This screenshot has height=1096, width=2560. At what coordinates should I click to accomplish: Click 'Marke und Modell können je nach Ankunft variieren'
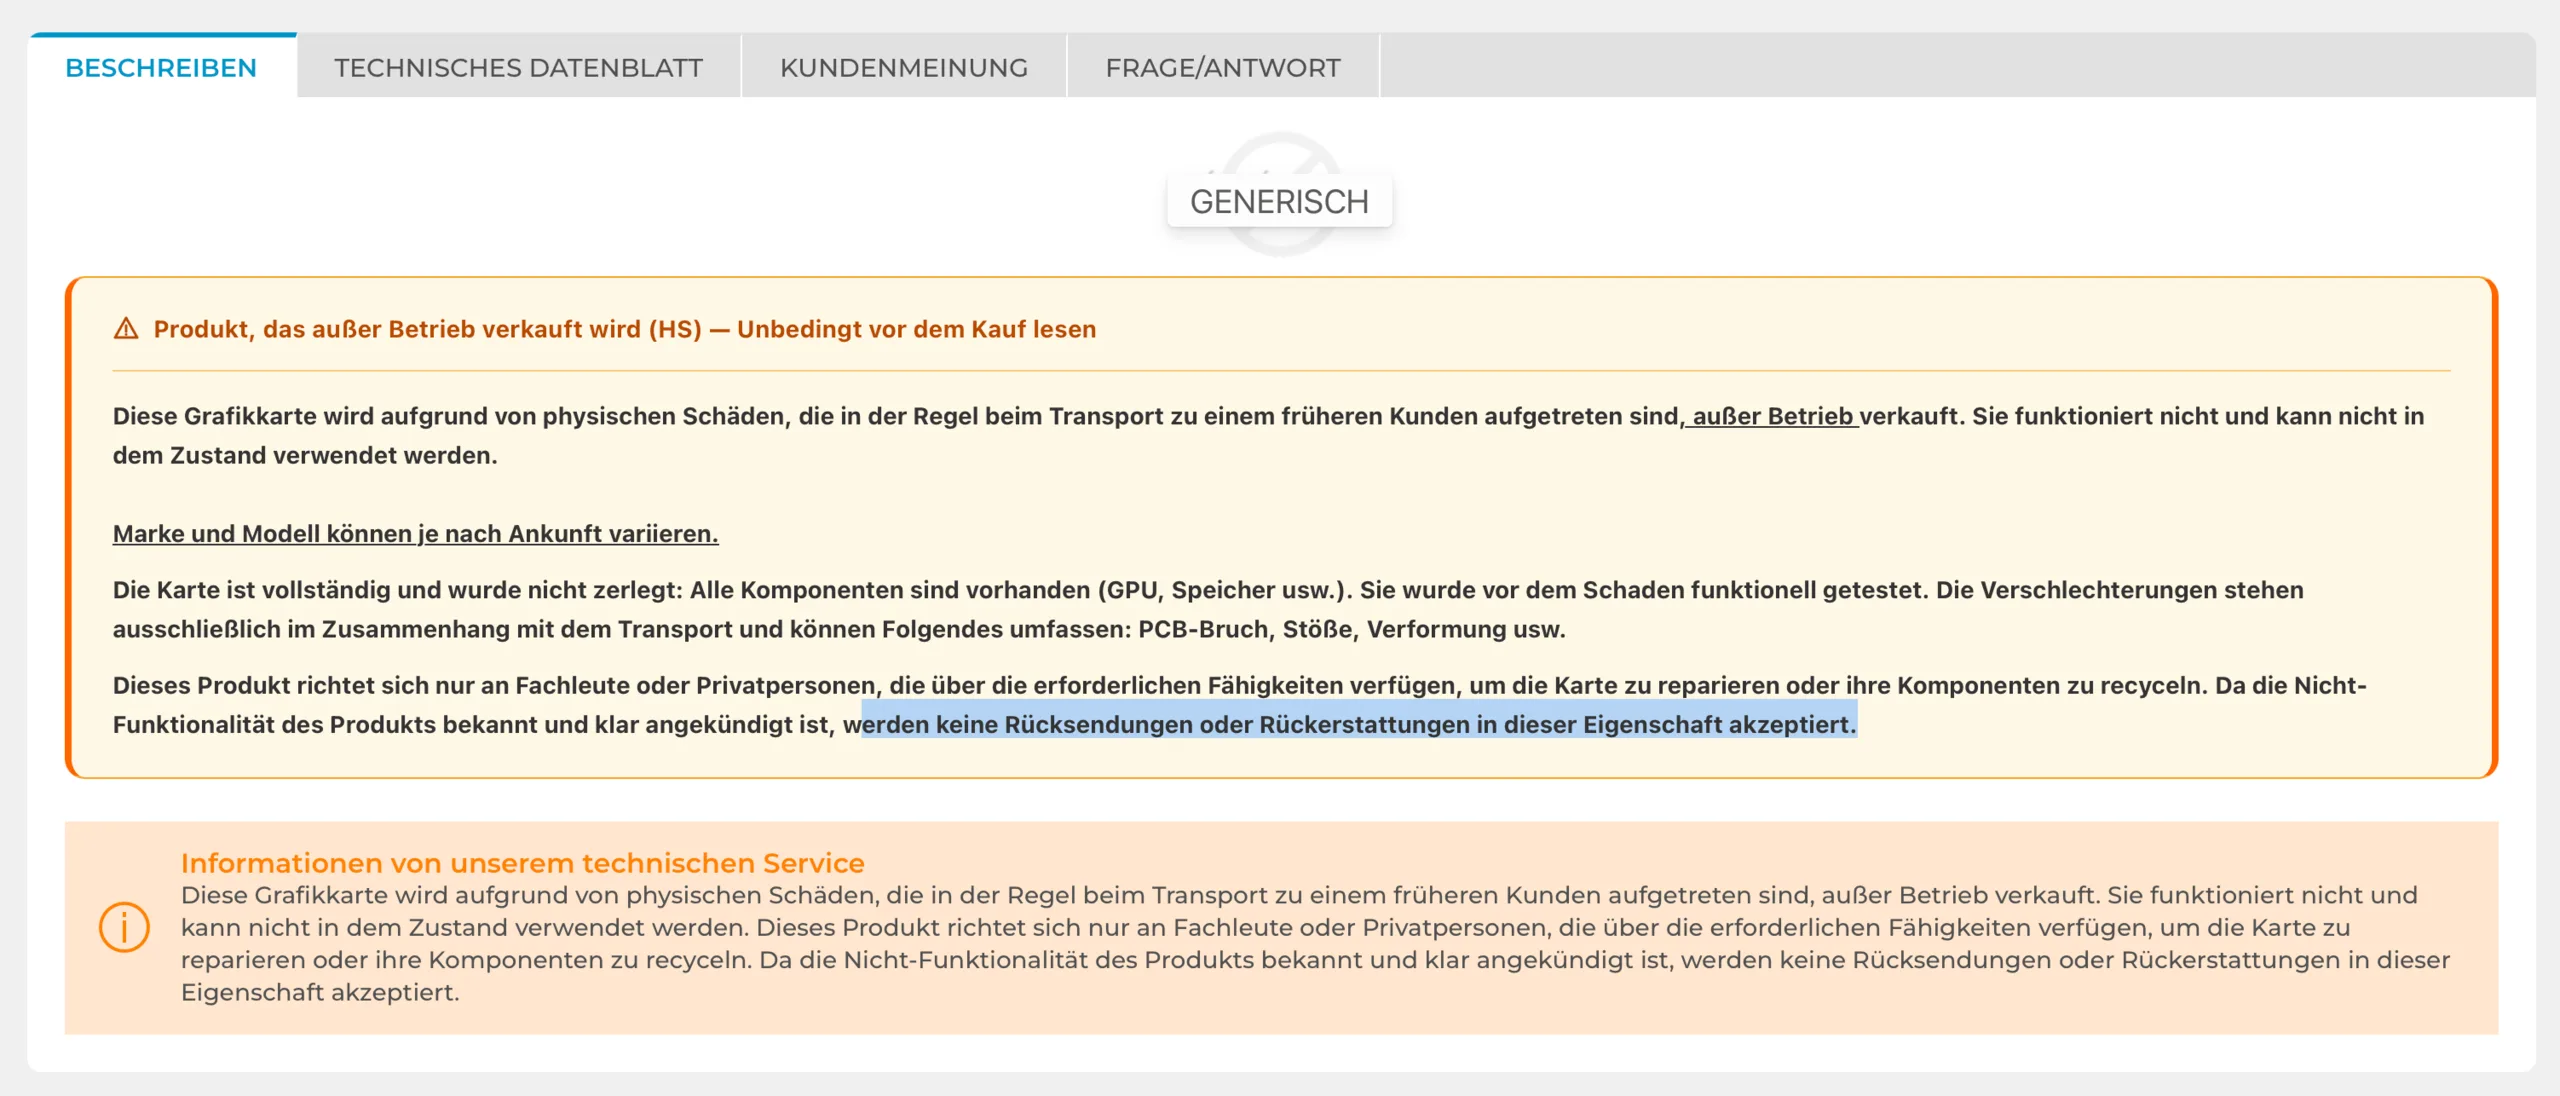pos(415,534)
